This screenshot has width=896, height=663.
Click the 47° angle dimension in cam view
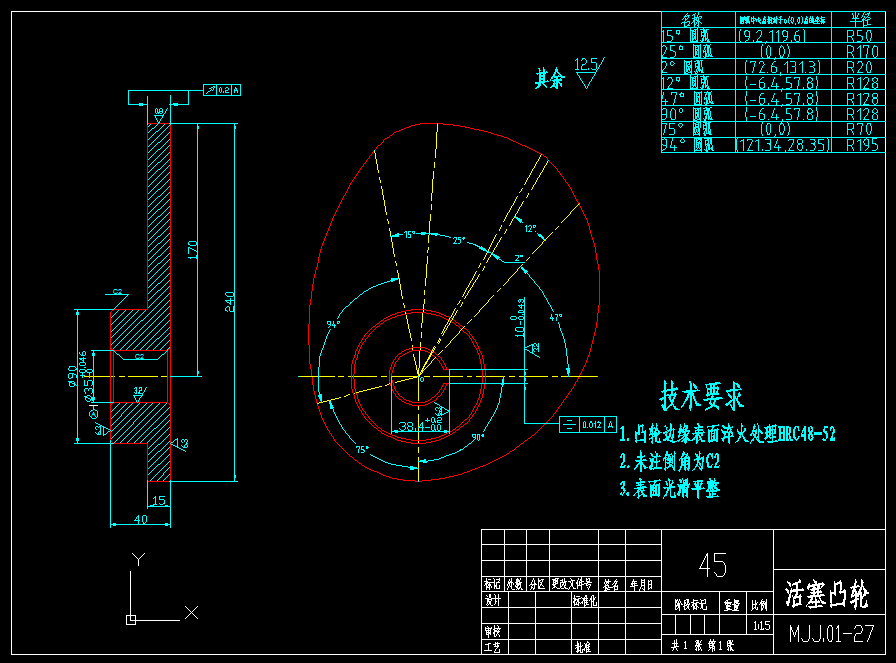click(555, 317)
